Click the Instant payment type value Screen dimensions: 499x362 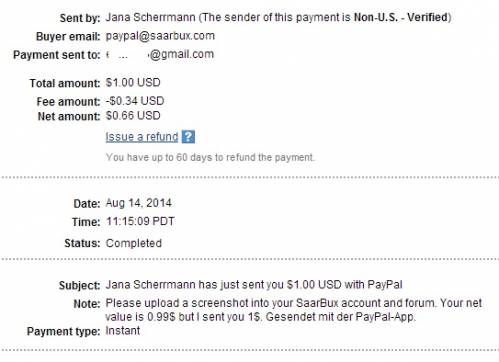[x=123, y=331]
